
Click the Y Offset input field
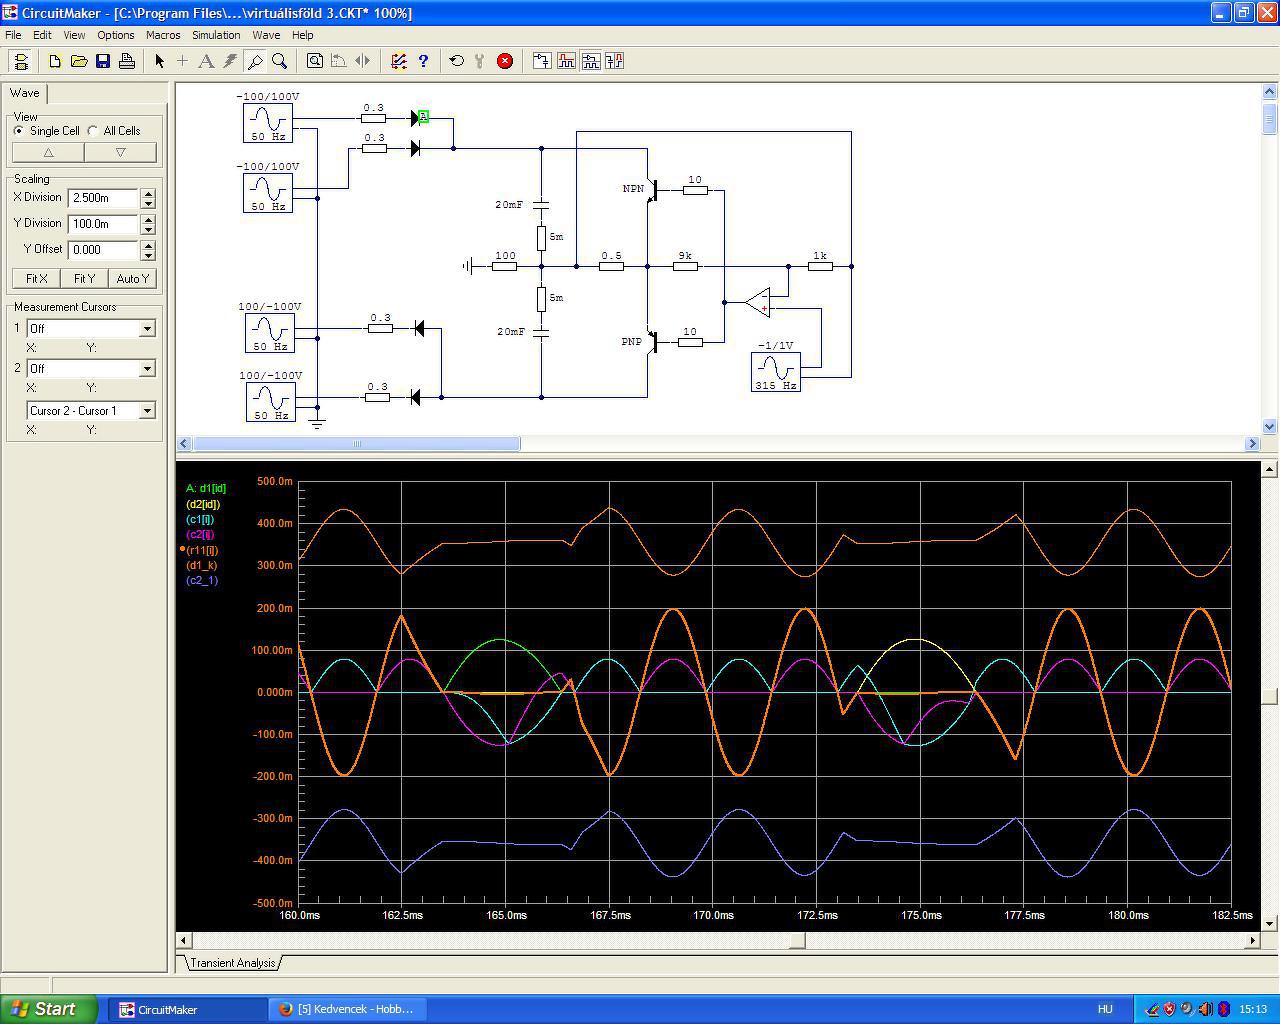click(103, 250)
